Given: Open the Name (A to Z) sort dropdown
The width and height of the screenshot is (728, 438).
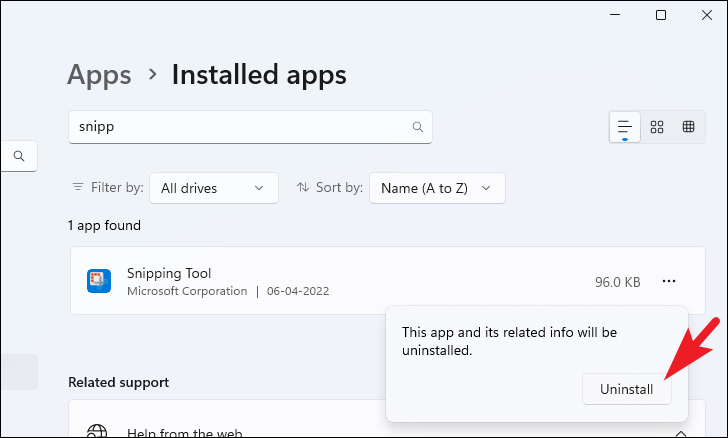Looking at the screenshot, I should [x=437, y=188].
